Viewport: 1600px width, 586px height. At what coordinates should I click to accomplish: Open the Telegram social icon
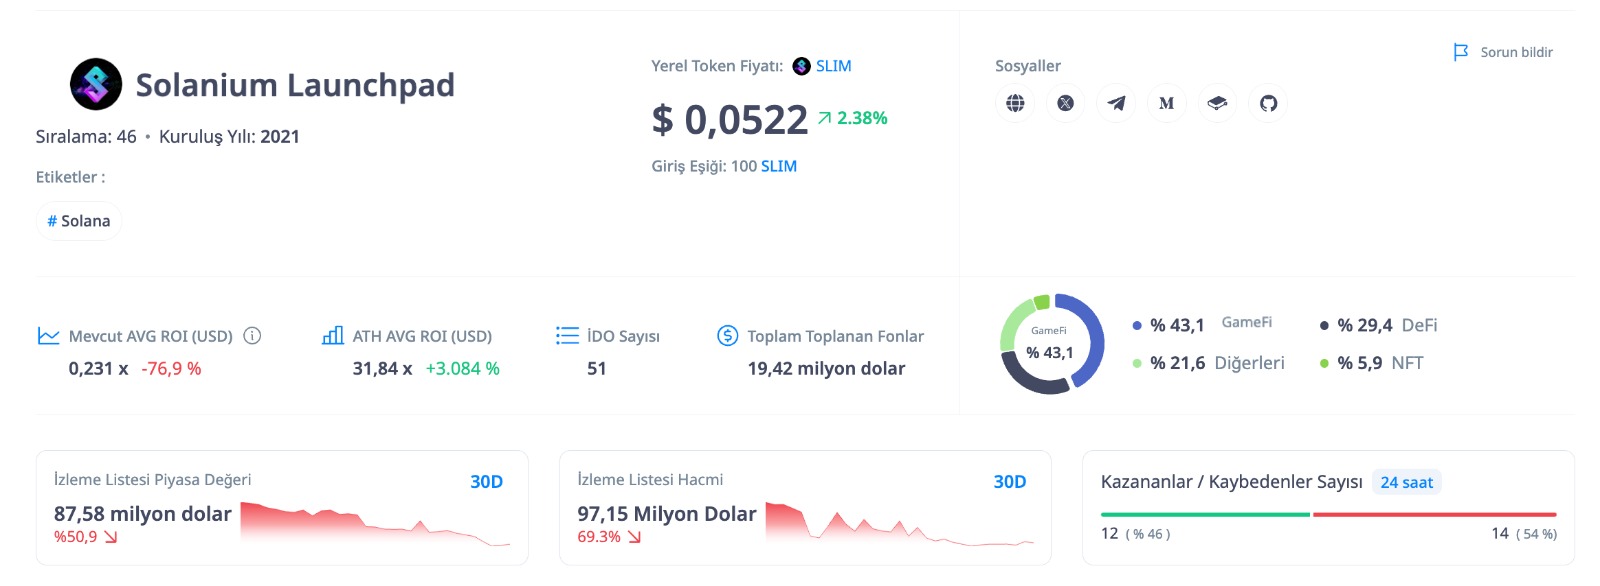pos(1116,103)
